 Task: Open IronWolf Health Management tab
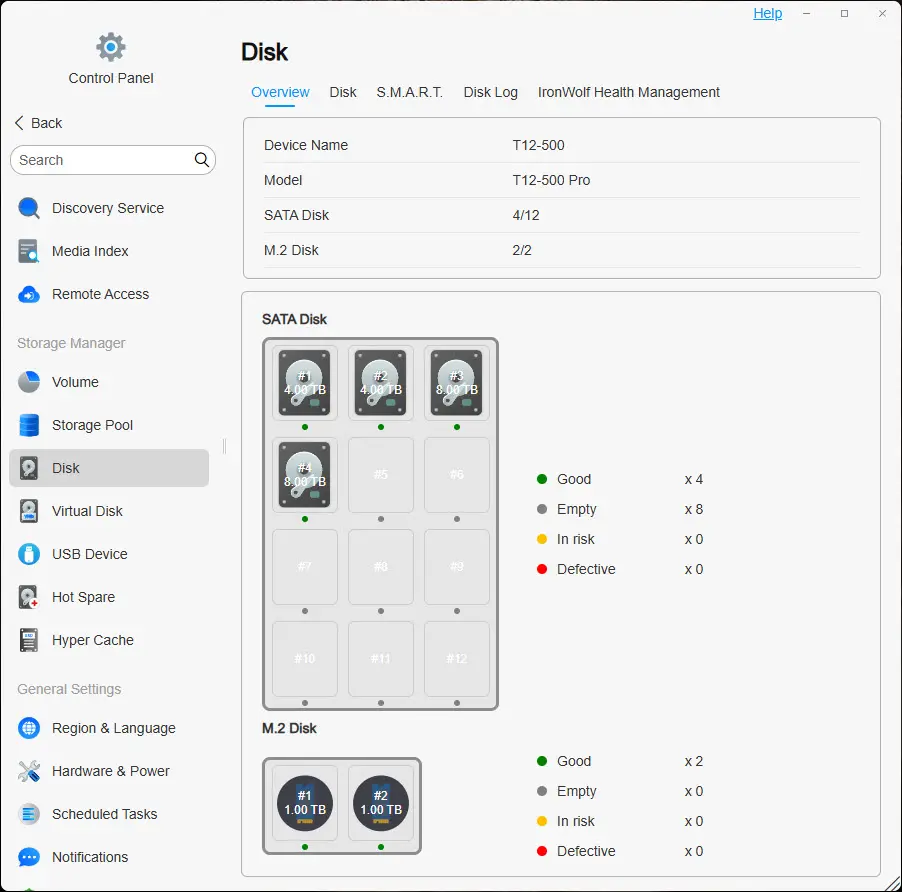(629, 92)
